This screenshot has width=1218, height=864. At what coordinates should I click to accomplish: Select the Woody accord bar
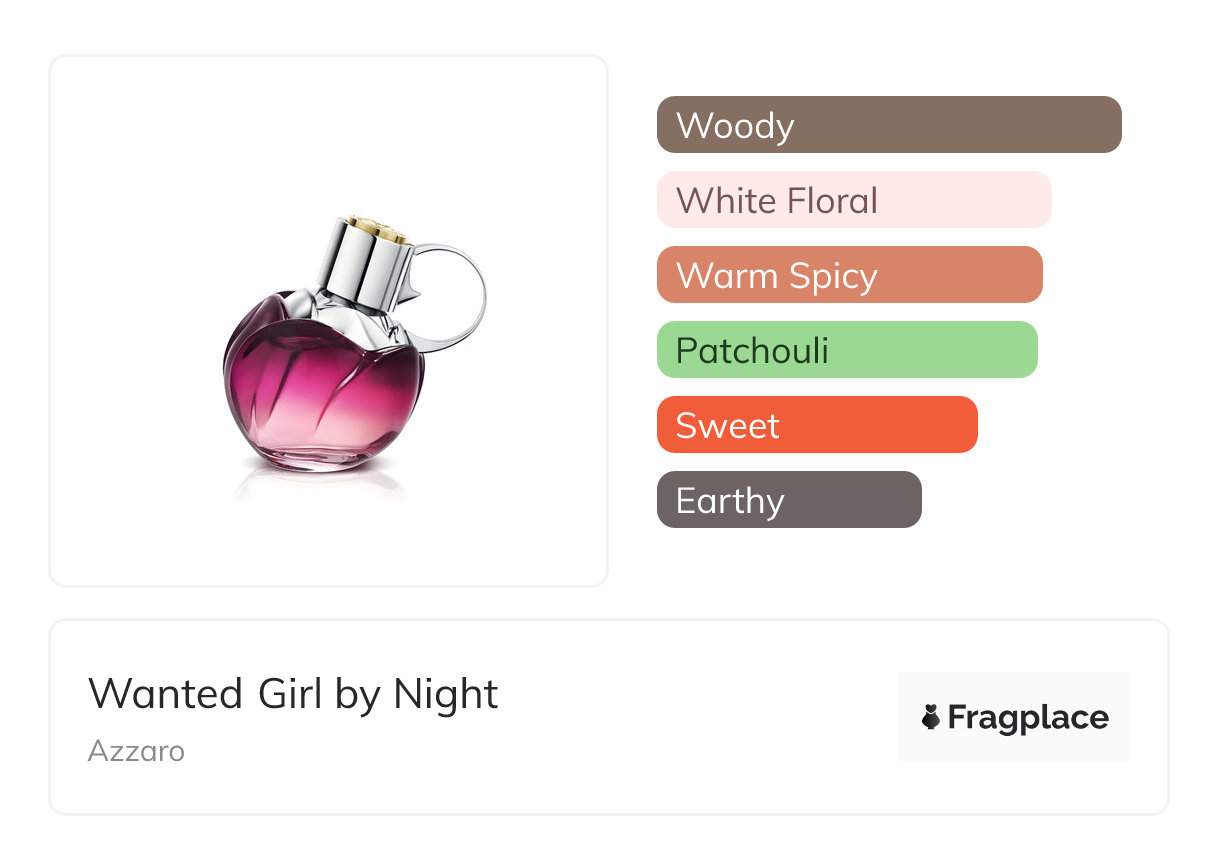coord(889,125)
